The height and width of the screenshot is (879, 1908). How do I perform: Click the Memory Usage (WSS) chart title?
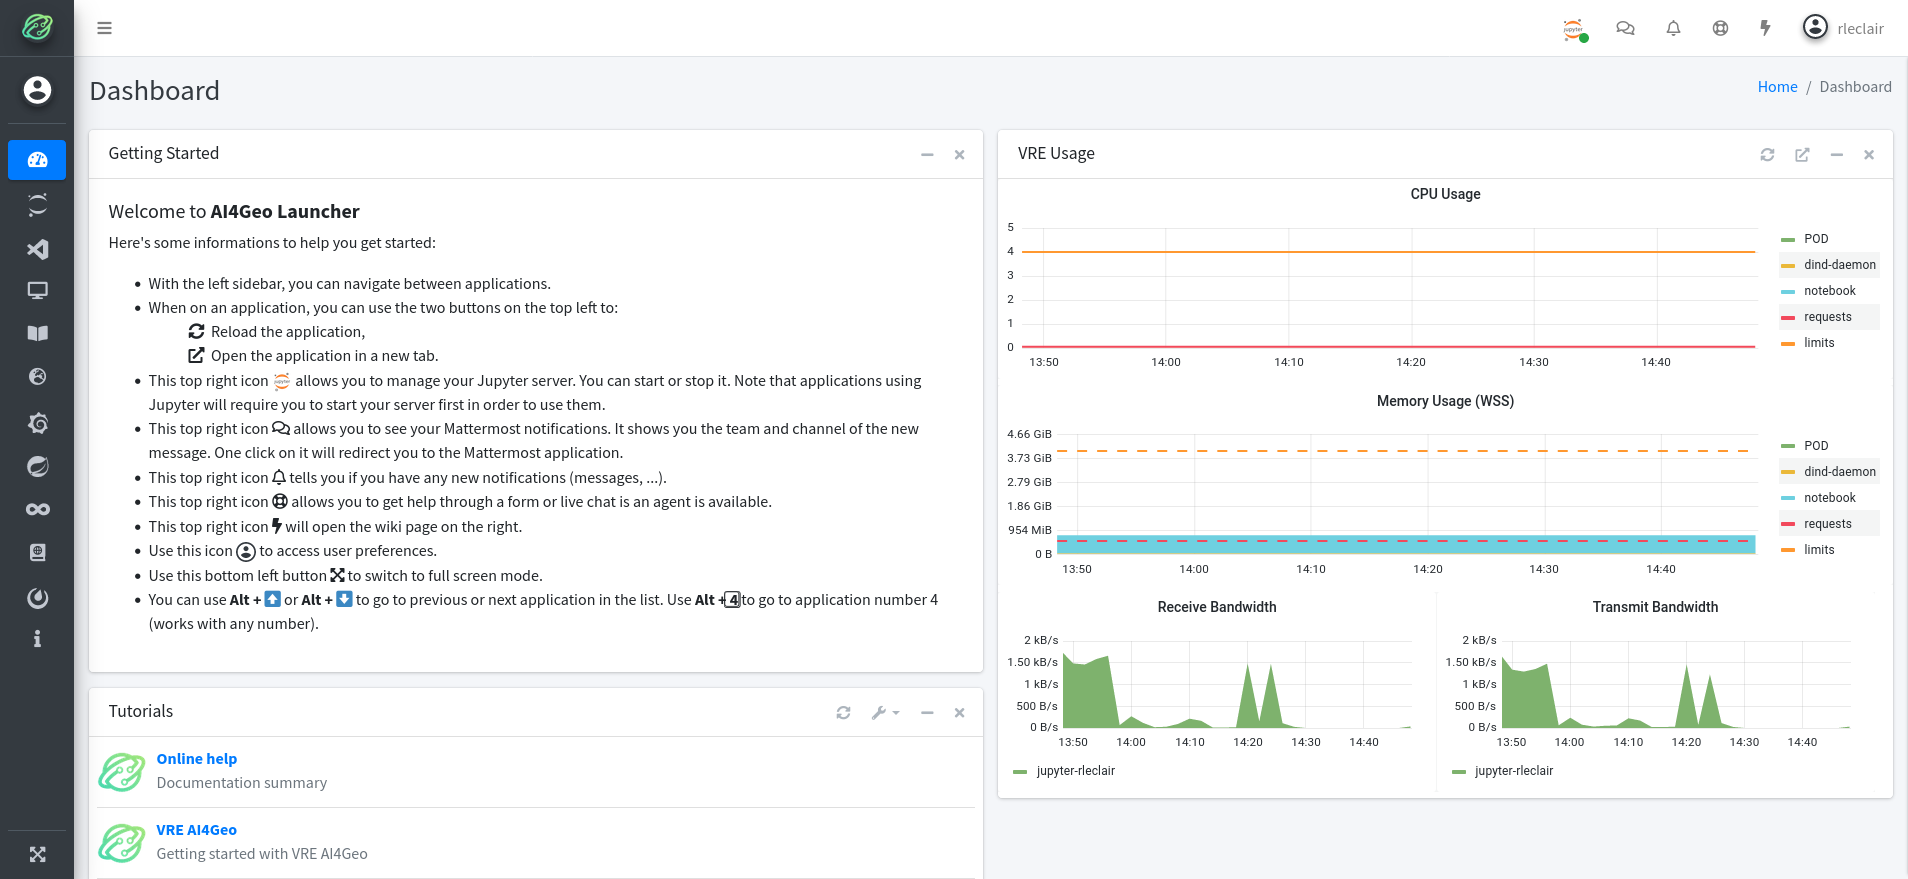(x=1445, y=401)
